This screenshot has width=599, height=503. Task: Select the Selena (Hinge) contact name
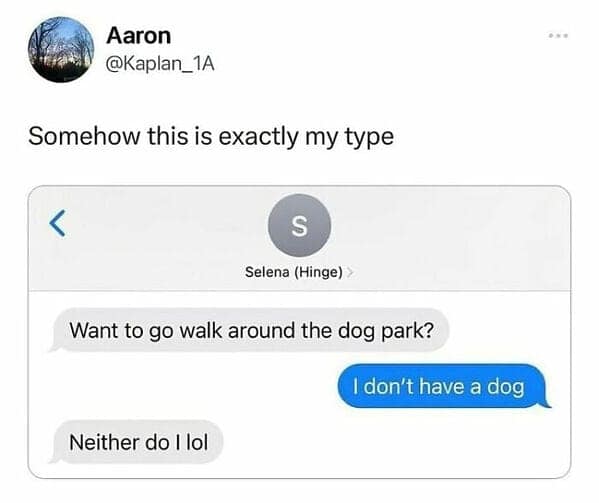tap(294, 272)
